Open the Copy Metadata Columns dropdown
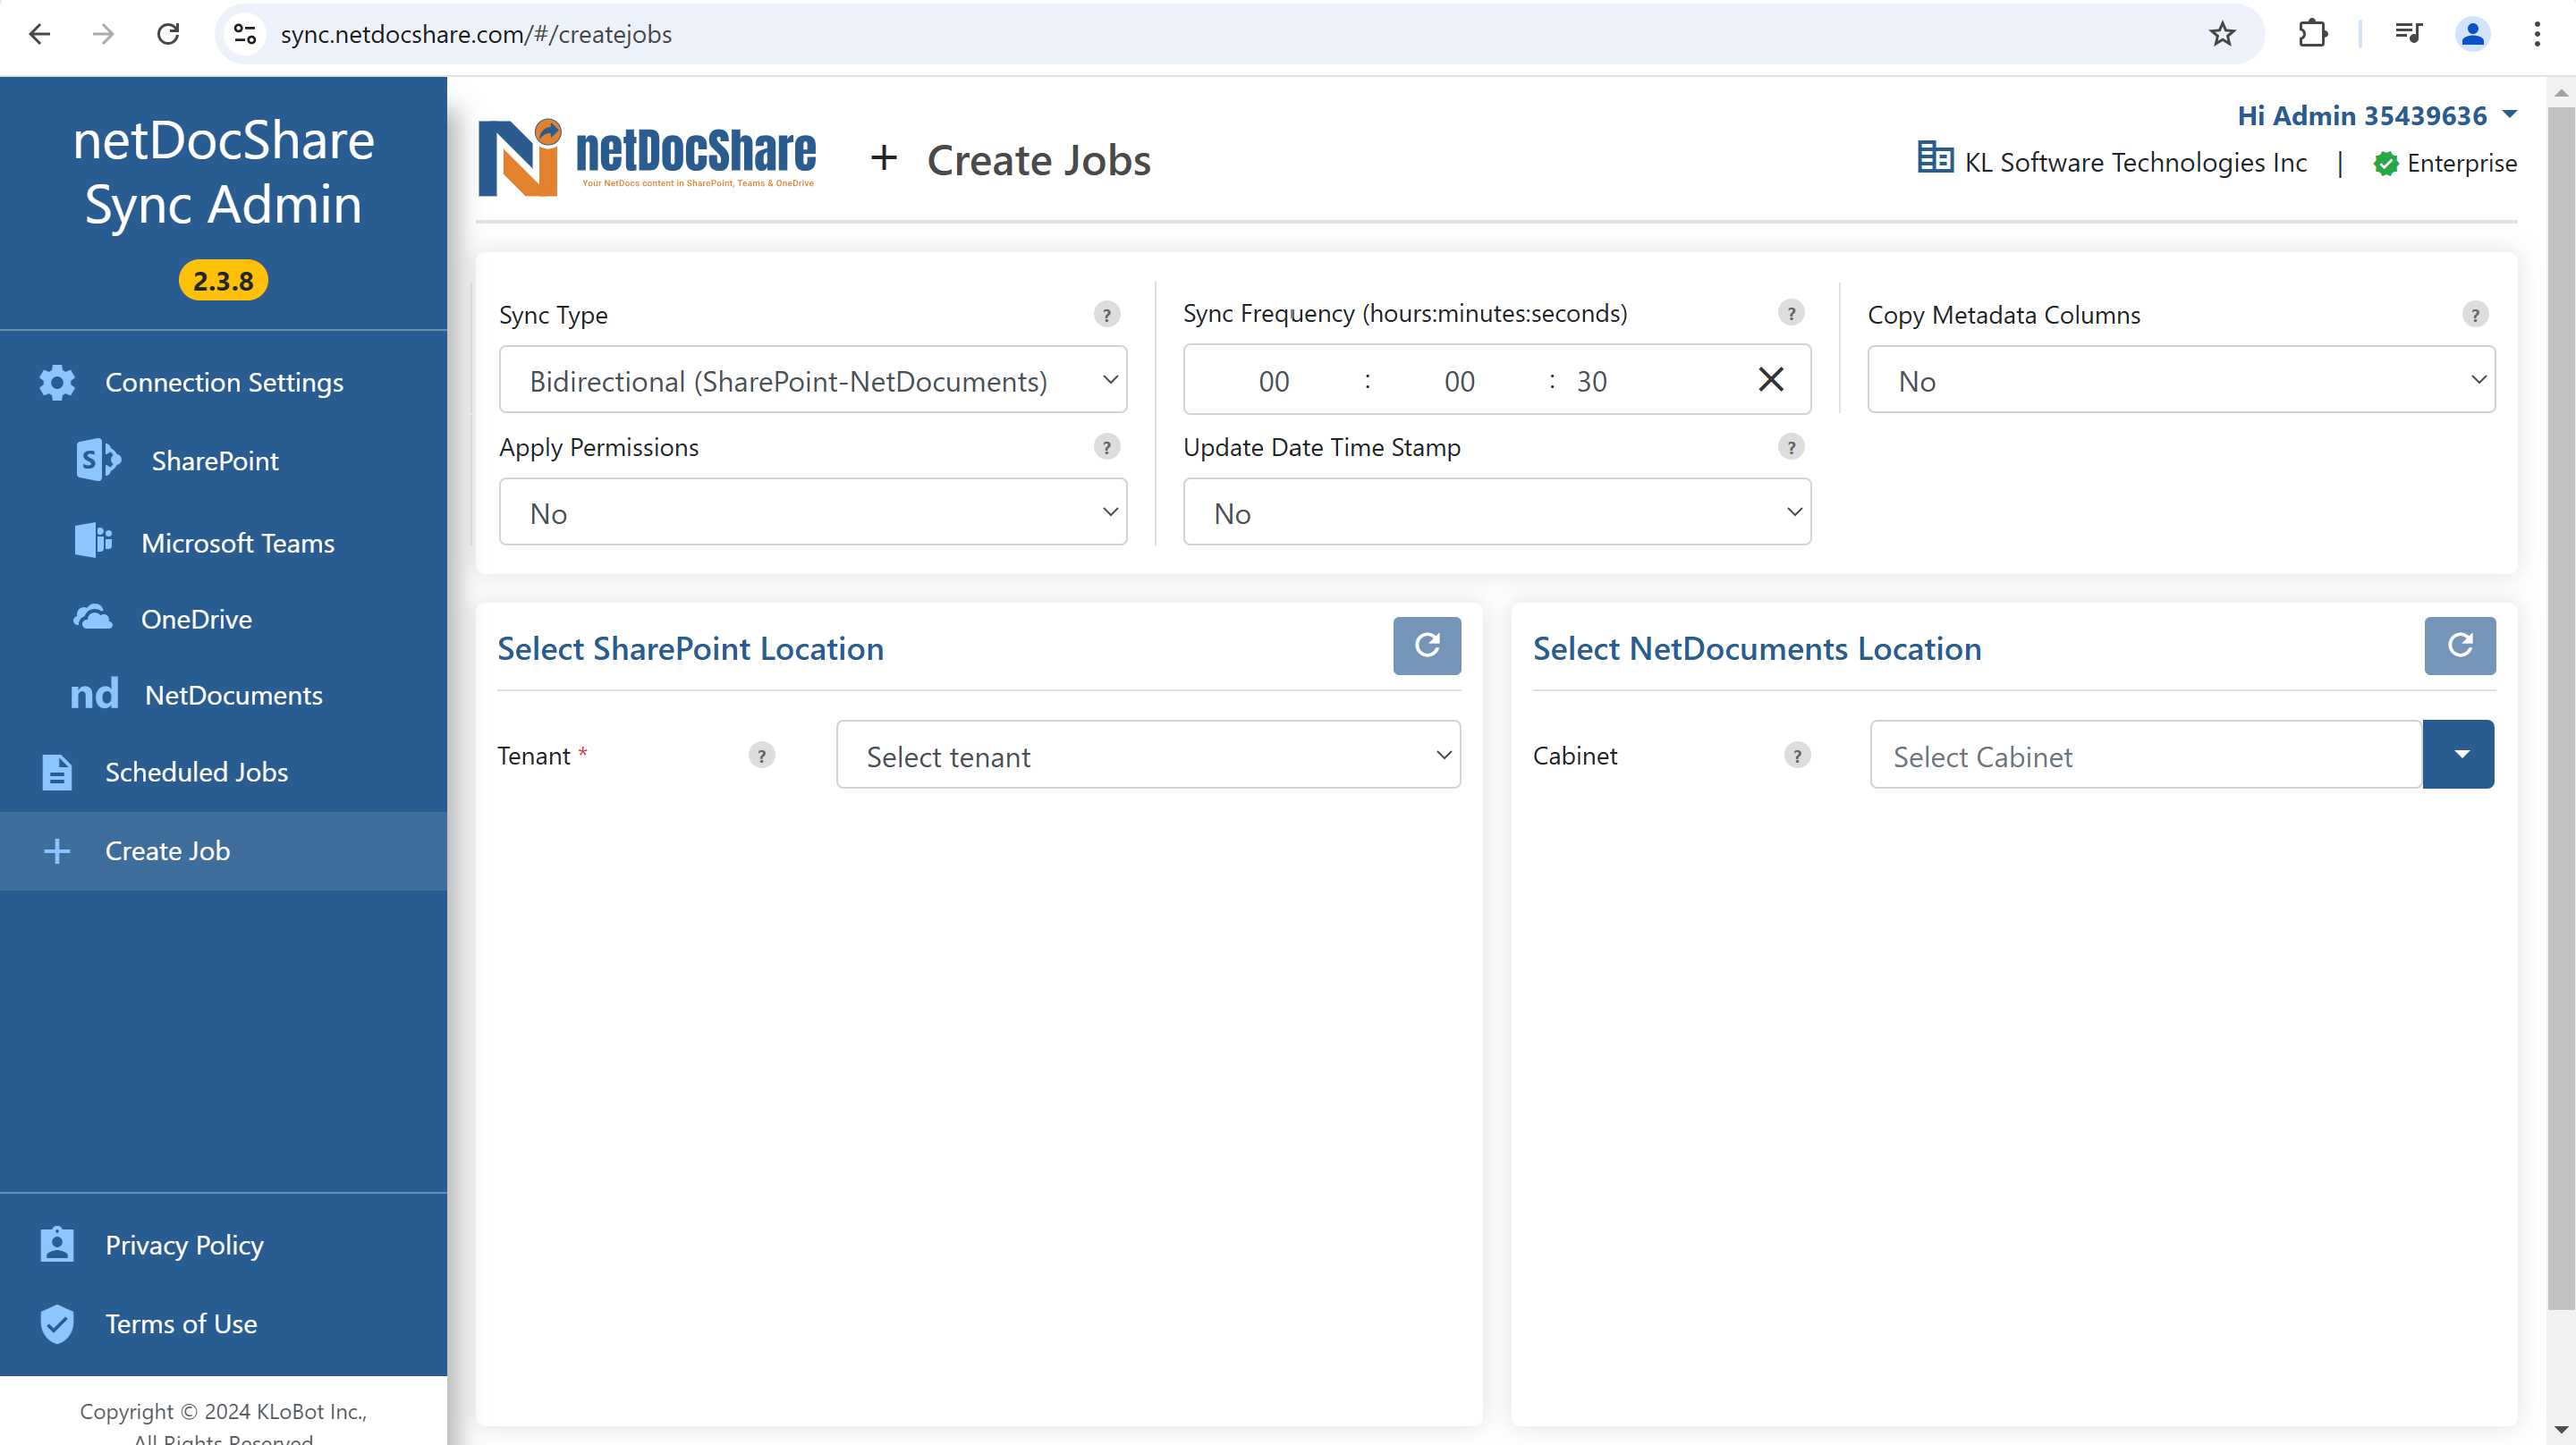The width and height of the screenshot is (2576, 1445). point(2181,380)
